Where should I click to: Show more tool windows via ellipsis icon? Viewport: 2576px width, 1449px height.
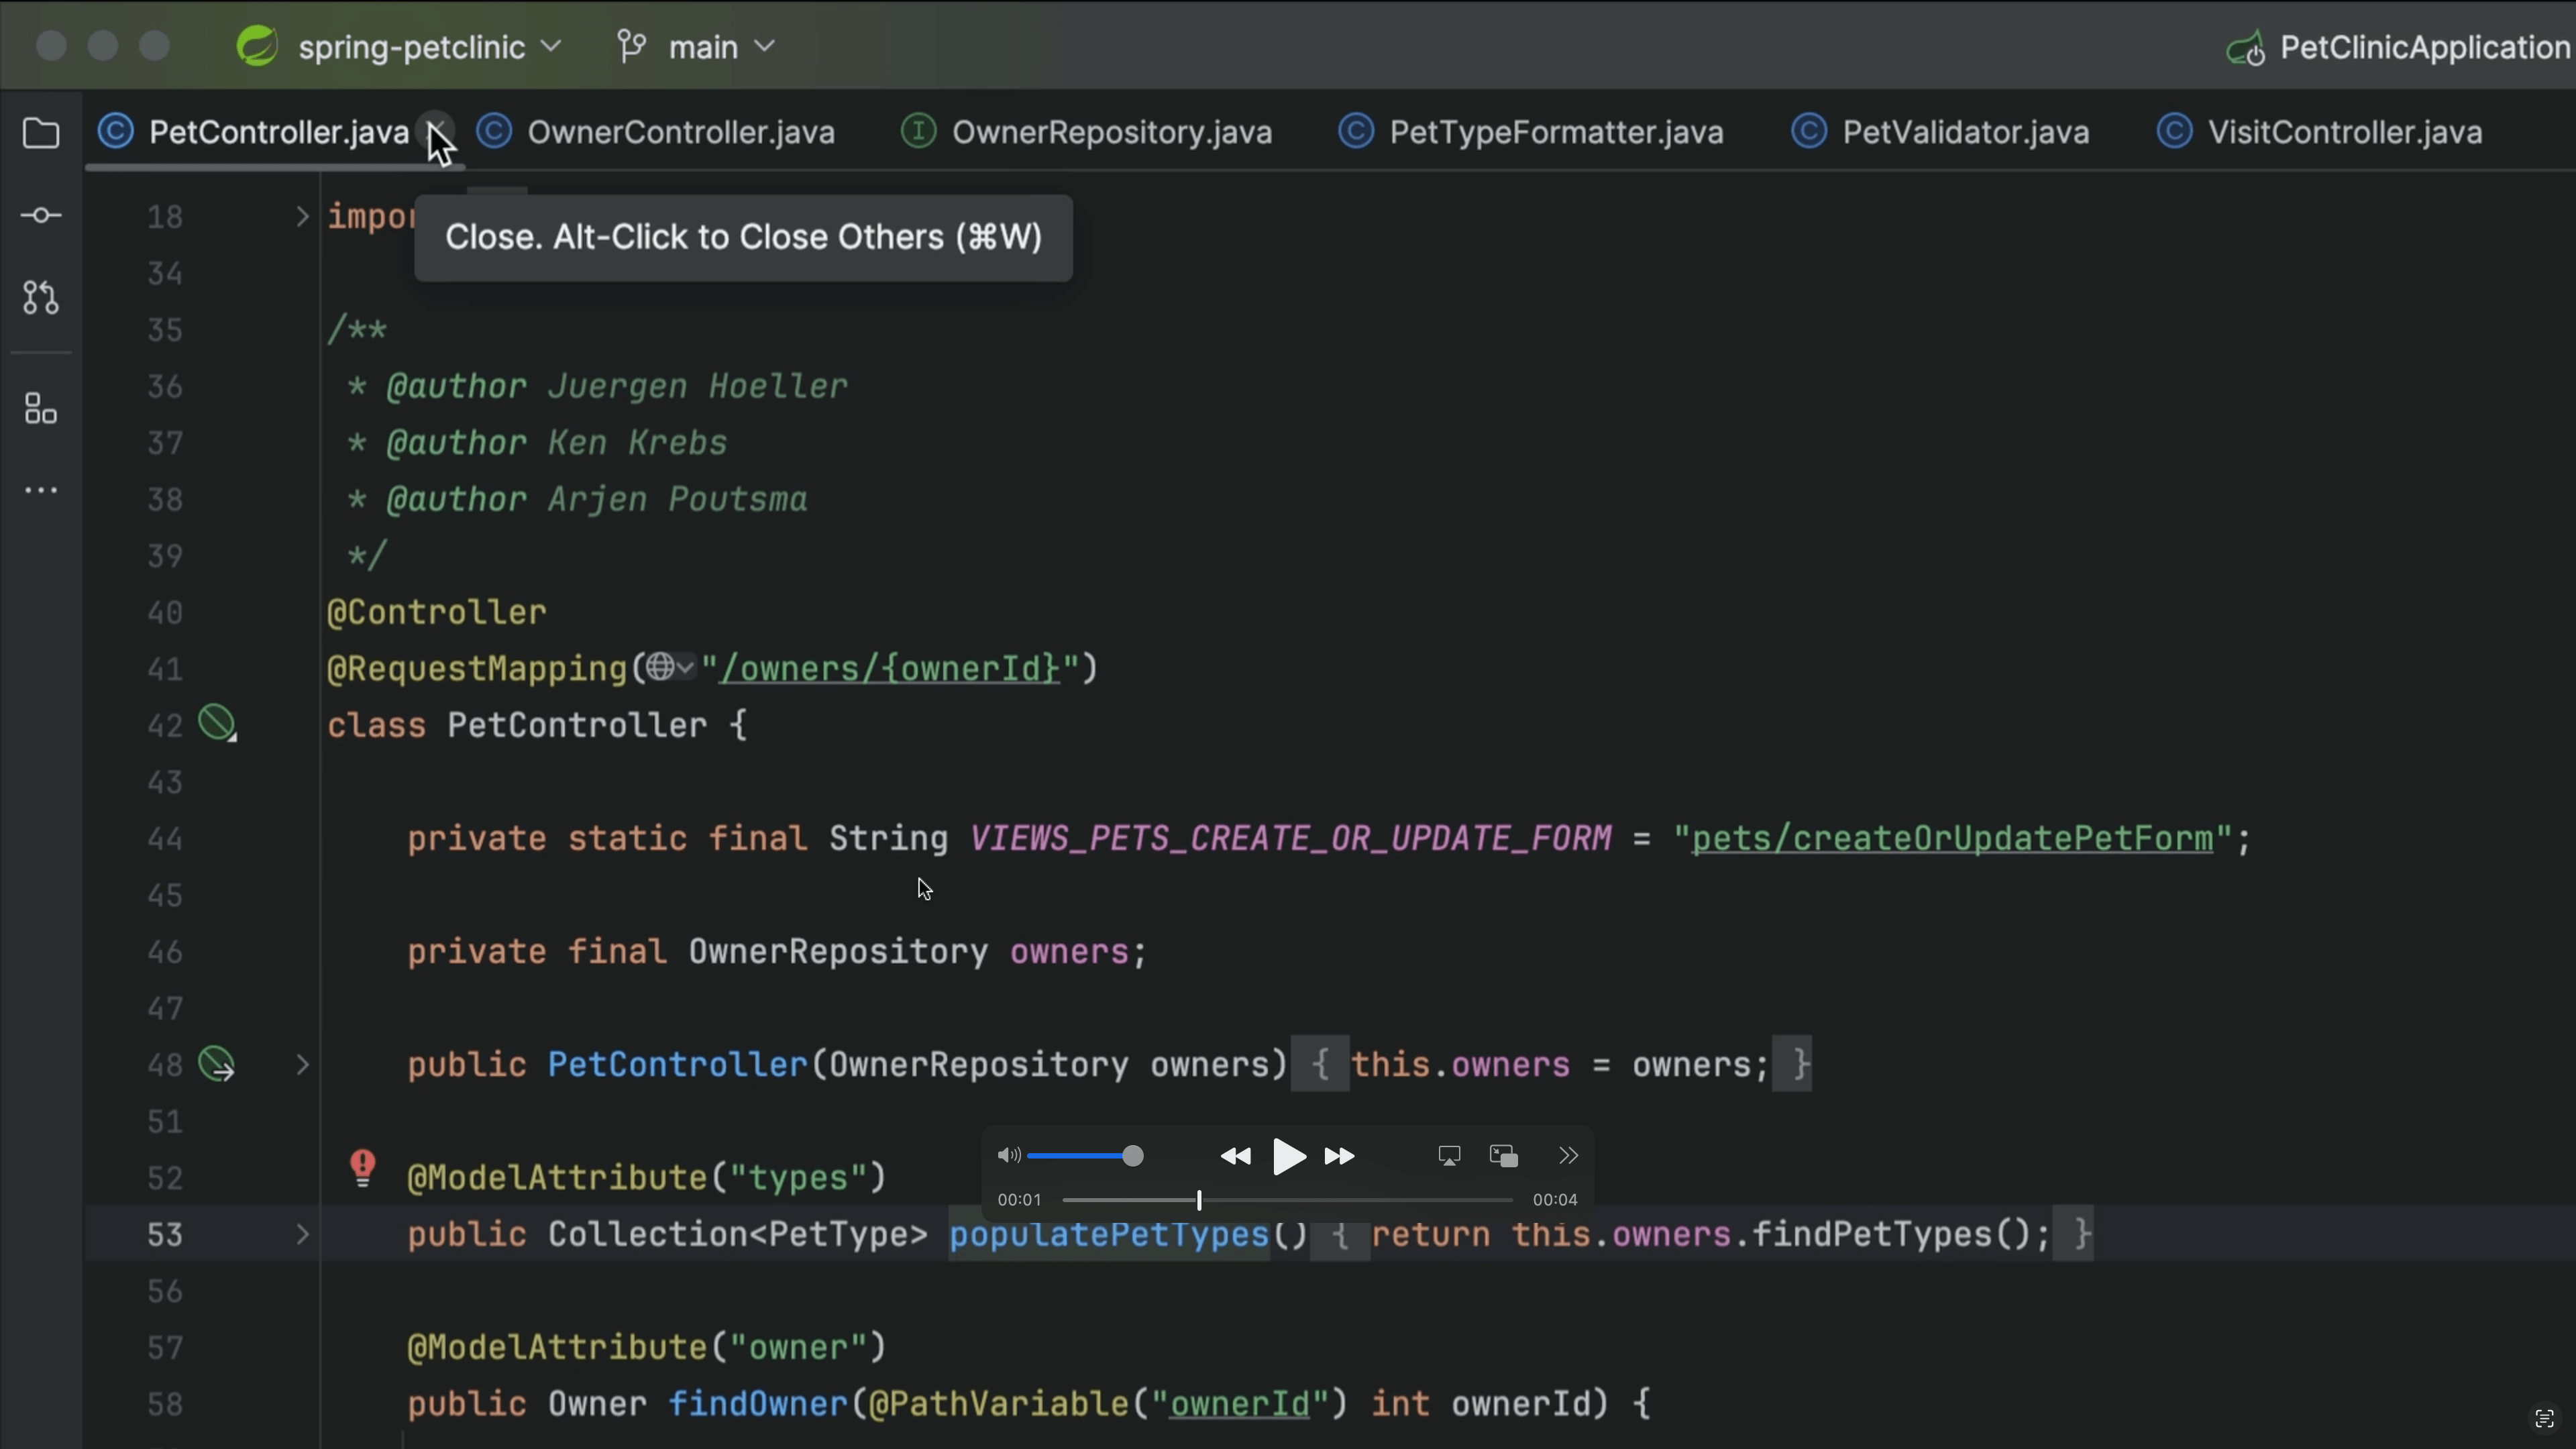[40, 489]
